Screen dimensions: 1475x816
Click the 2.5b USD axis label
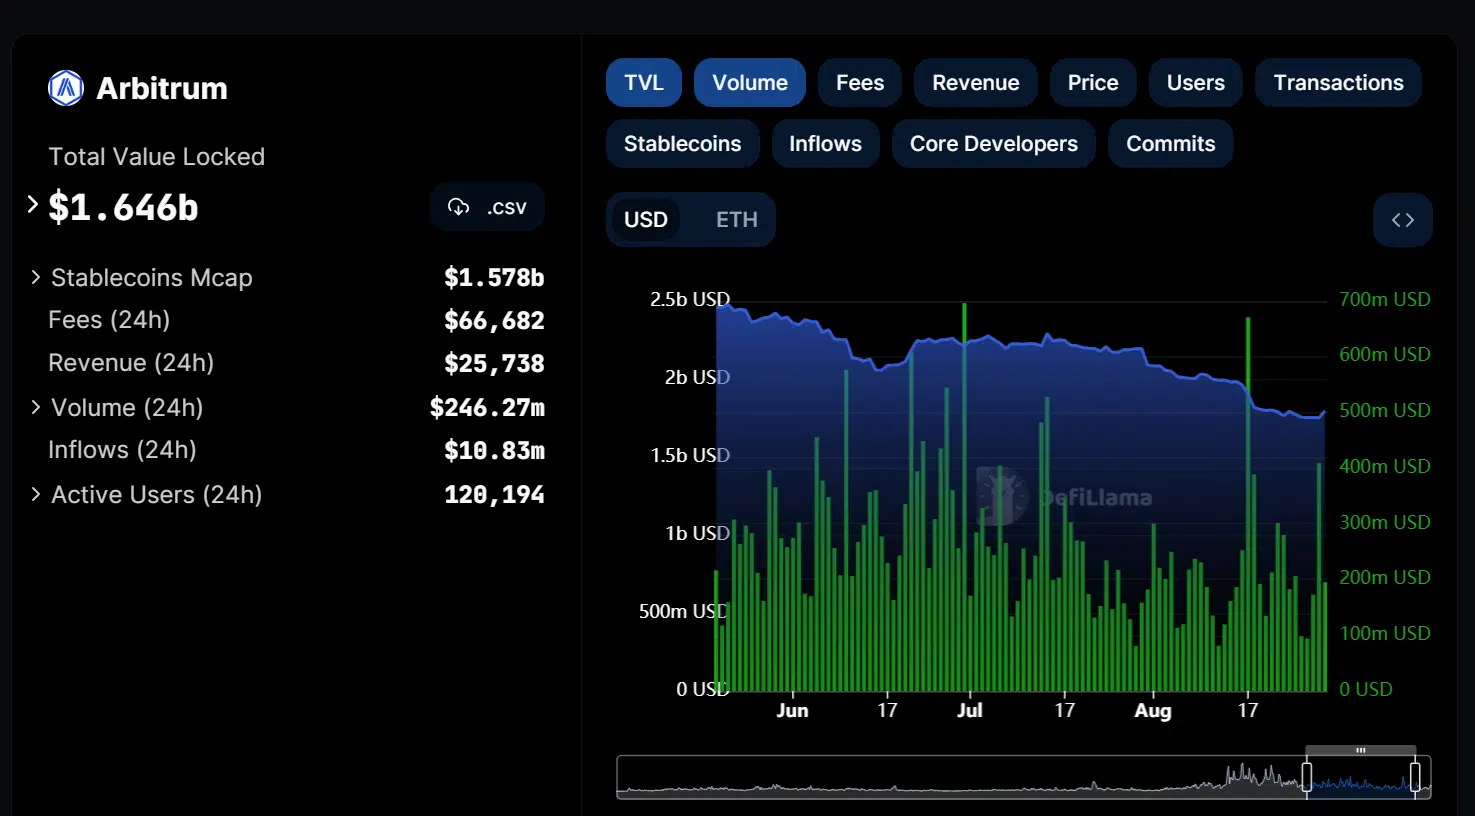(690, 299)
